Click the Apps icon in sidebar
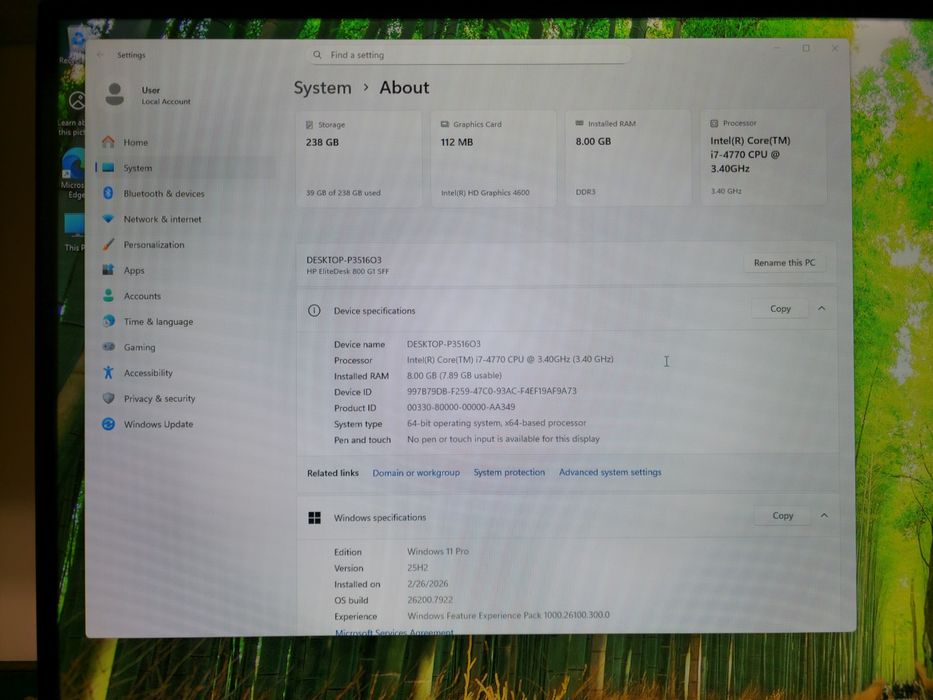Image resolution: width=933 pixels, height=700 pixels. click(x=108, y=270)
